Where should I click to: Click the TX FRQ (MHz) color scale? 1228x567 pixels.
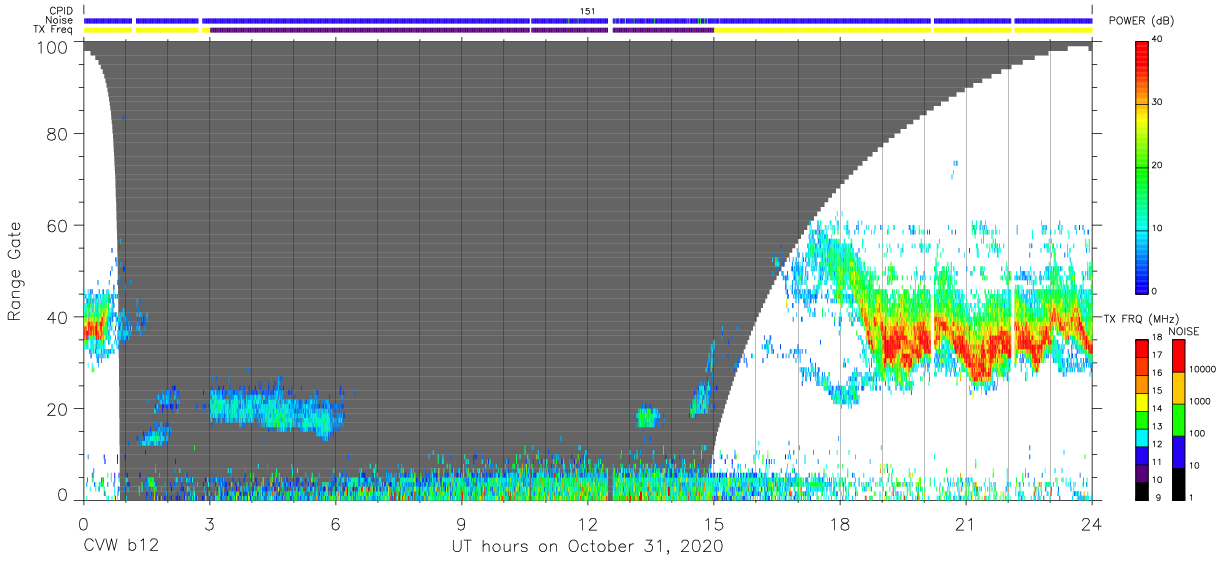[1142, 419]
